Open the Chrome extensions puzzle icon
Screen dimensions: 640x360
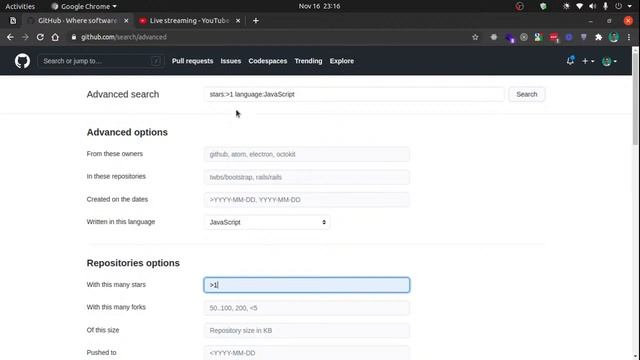pyautogui.click(x=598, y=37)
